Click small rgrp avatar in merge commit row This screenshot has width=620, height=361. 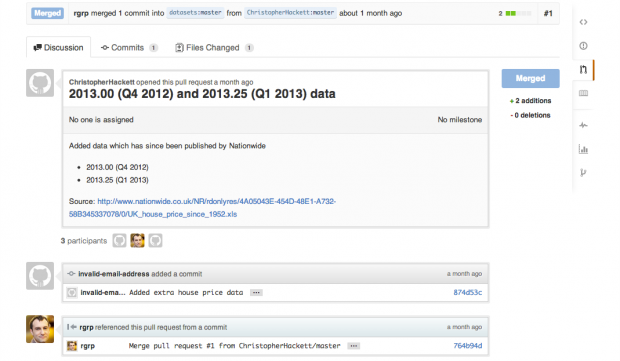click(72, 346)
